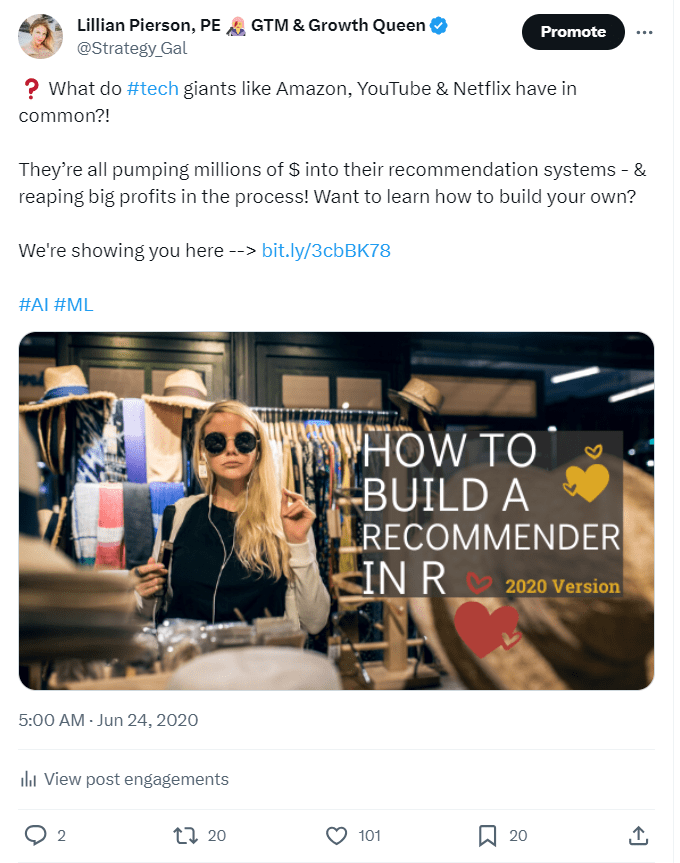
Task: Open the #ML hashtag
Action: 74,304
